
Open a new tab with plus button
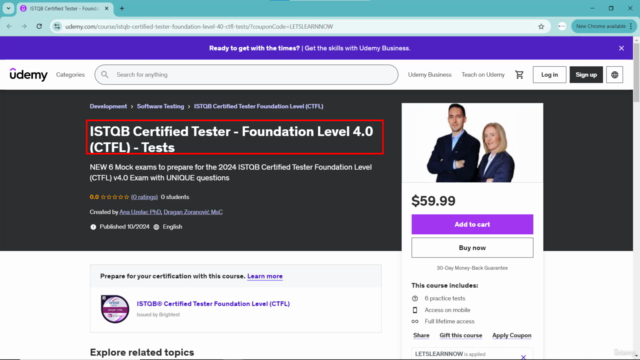(x=122, y=8)
